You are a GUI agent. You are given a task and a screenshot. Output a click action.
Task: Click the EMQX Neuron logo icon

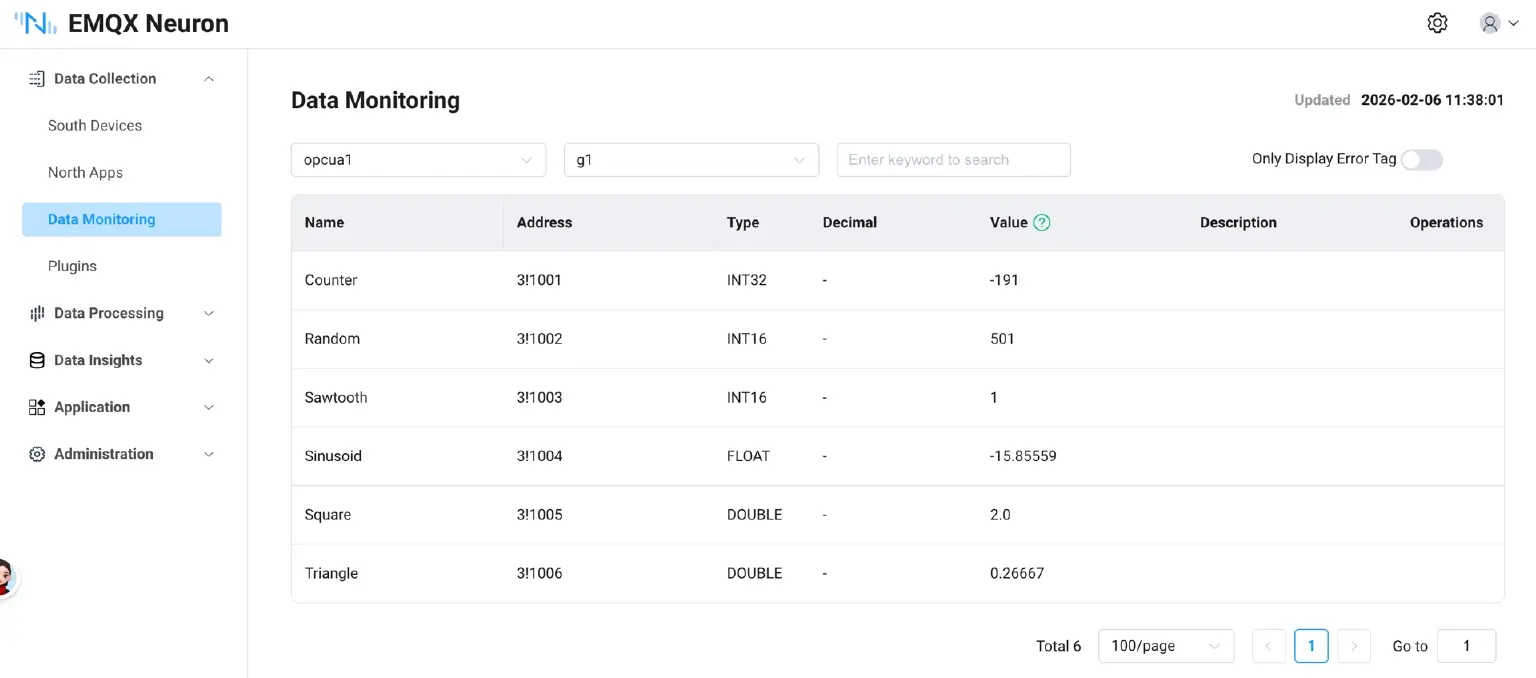pyautogui.click(x=36, y=23)
